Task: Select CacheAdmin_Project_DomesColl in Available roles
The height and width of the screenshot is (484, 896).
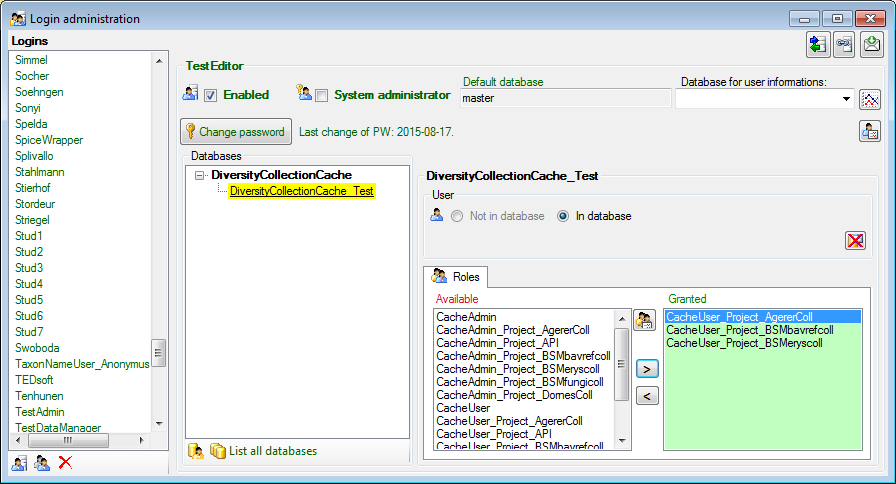Action: (x=514, y=395)
